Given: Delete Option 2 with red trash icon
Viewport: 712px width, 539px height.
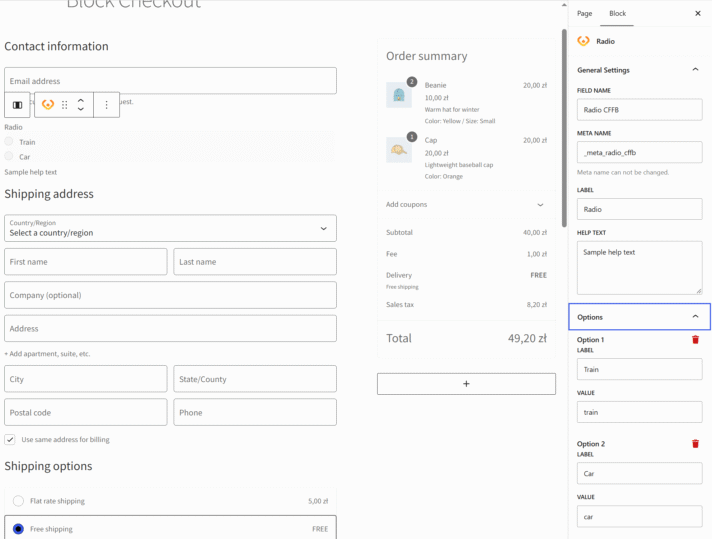Looking at the screenshot, I should point(695,444).
